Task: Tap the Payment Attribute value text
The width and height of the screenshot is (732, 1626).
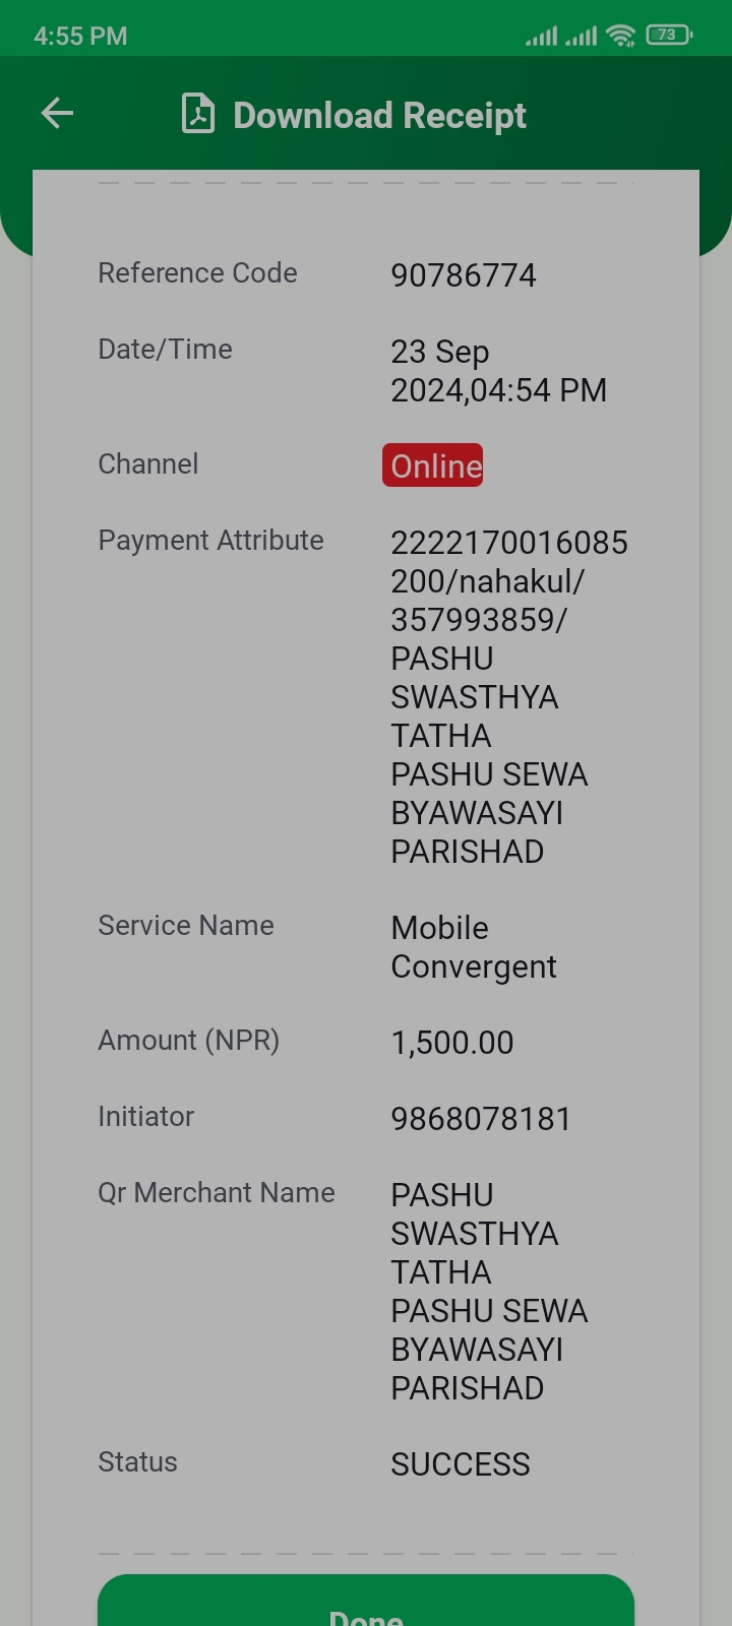Action: click(x=509, y=697)
